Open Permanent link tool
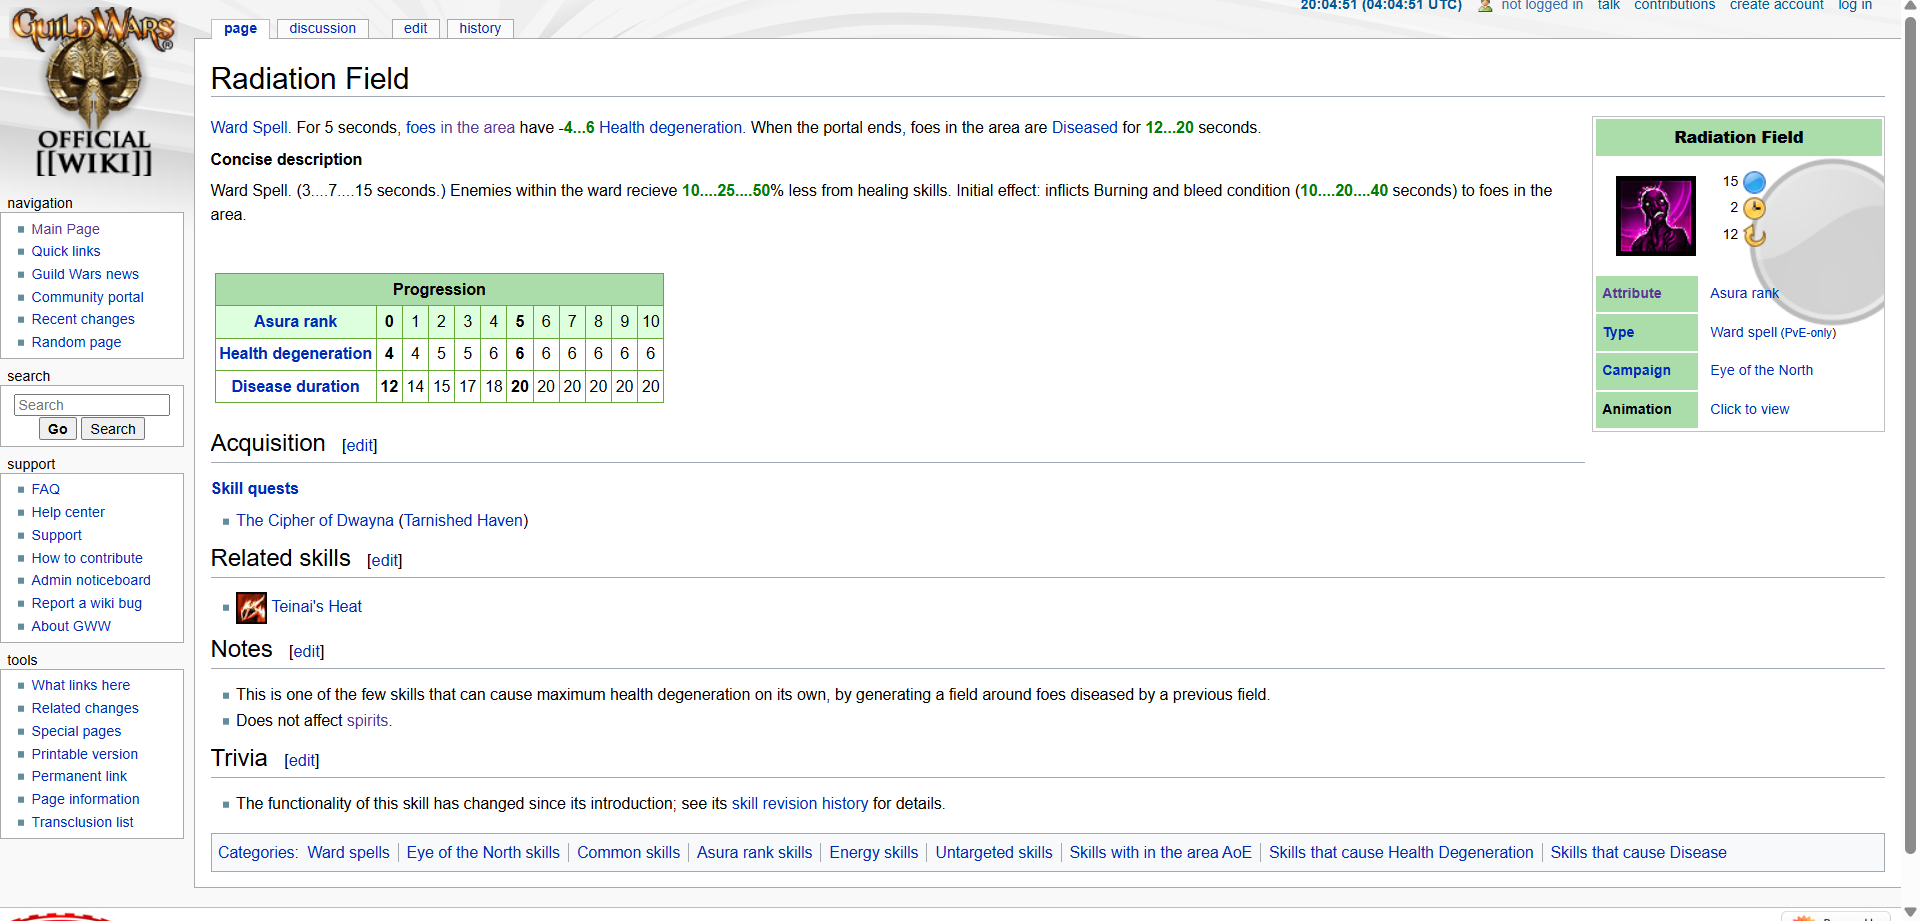 pos(79,776)
